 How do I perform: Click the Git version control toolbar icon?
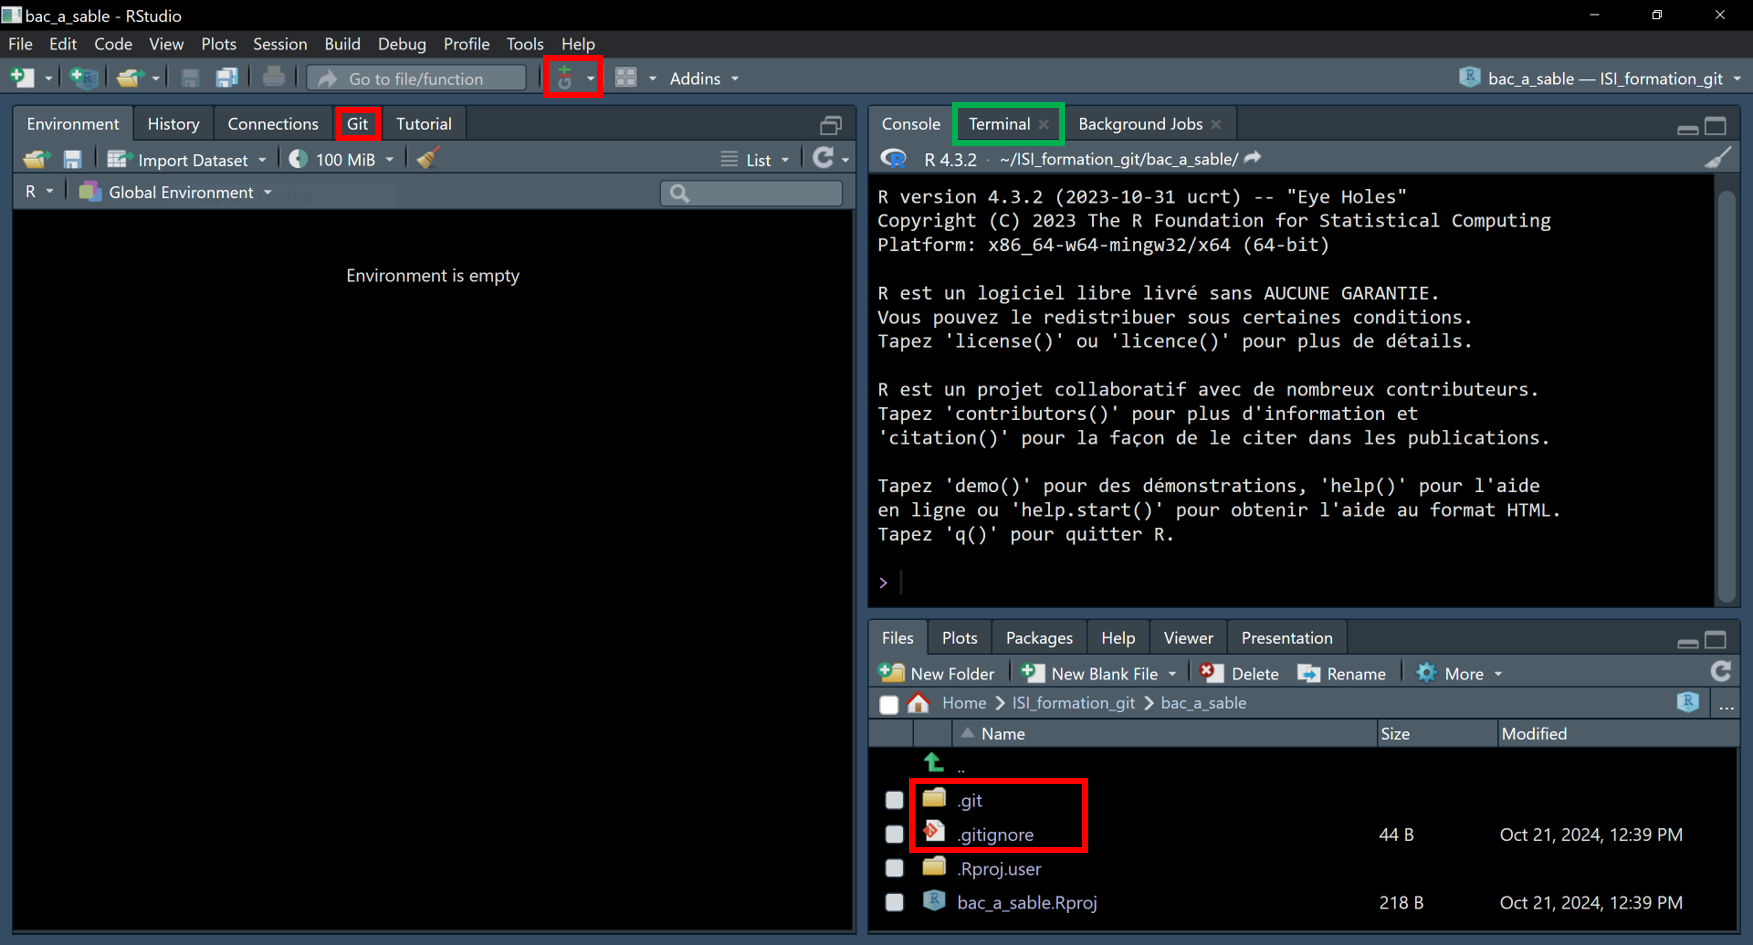click(x=565, y=78)
